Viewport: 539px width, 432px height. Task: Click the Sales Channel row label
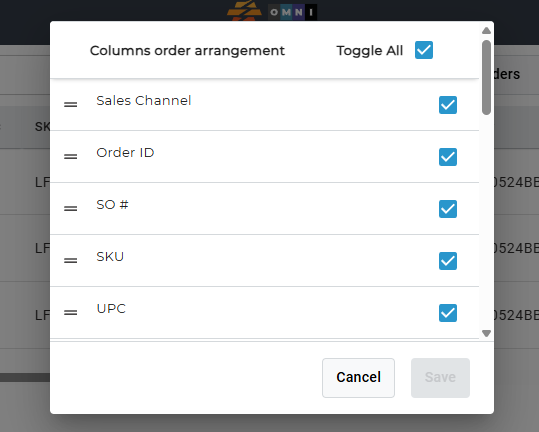click(x=144, y=101)
